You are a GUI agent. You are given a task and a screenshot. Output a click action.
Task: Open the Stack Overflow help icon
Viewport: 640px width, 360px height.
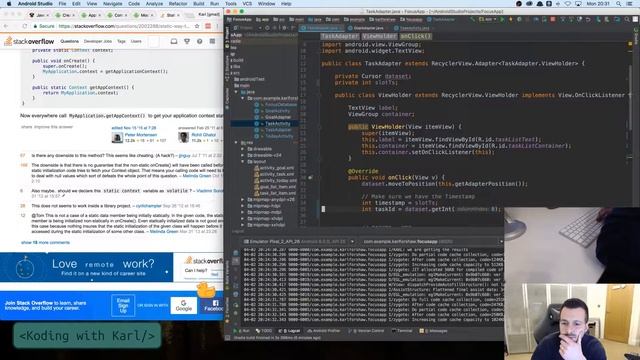point(200,41)
